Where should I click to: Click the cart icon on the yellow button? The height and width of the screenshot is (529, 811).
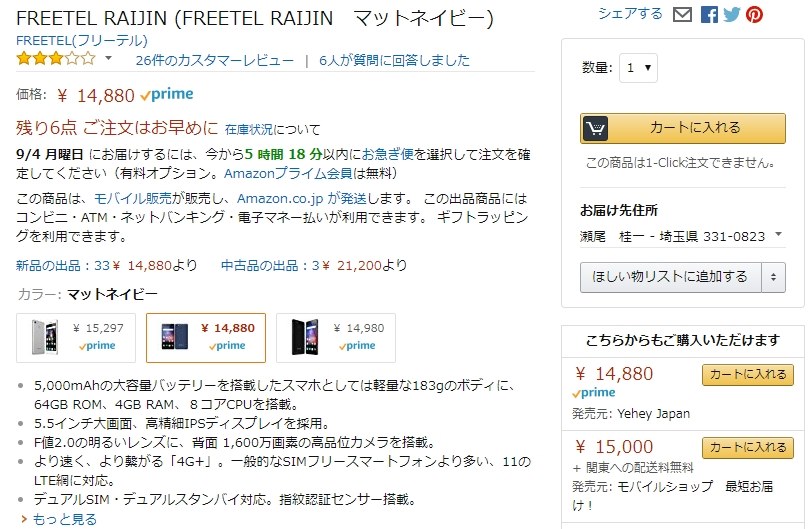[596, 128]
